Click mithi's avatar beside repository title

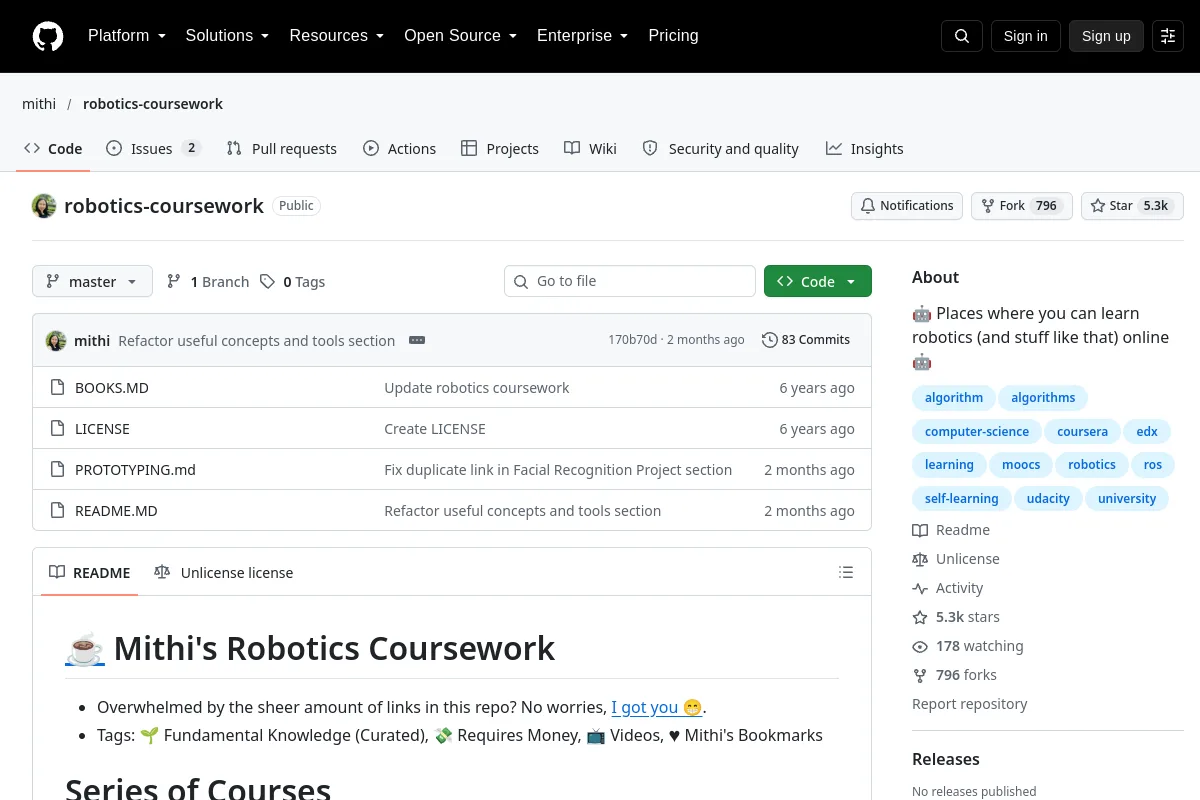click(44, 206)
